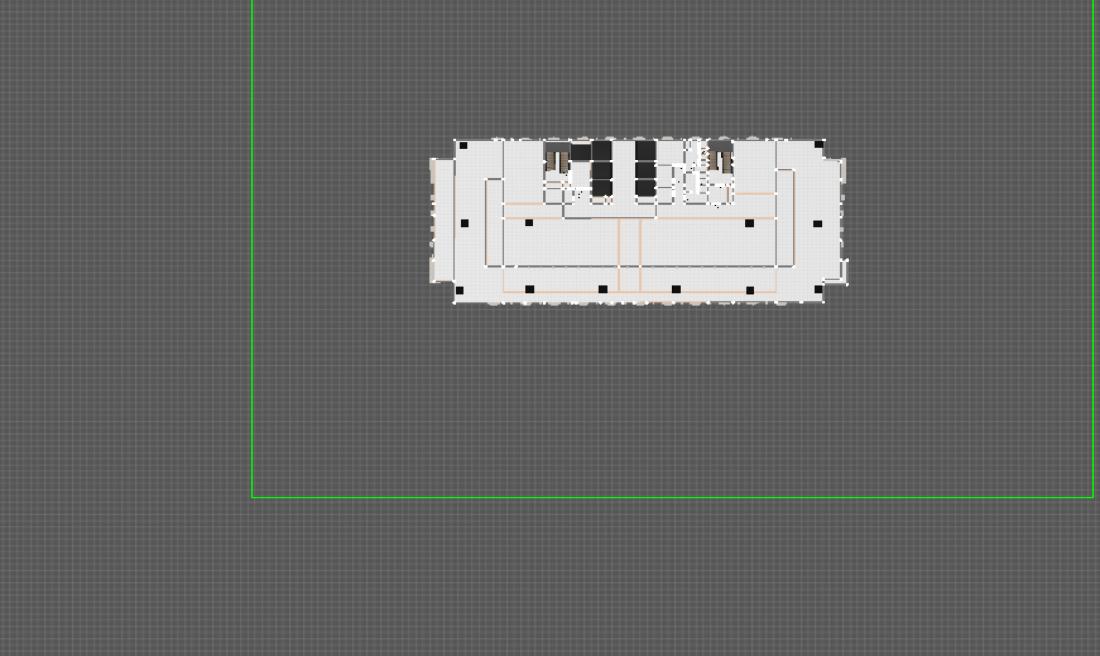Select the bottom-left corner structural column
The image size is (1100, 656).
[460, 291]
